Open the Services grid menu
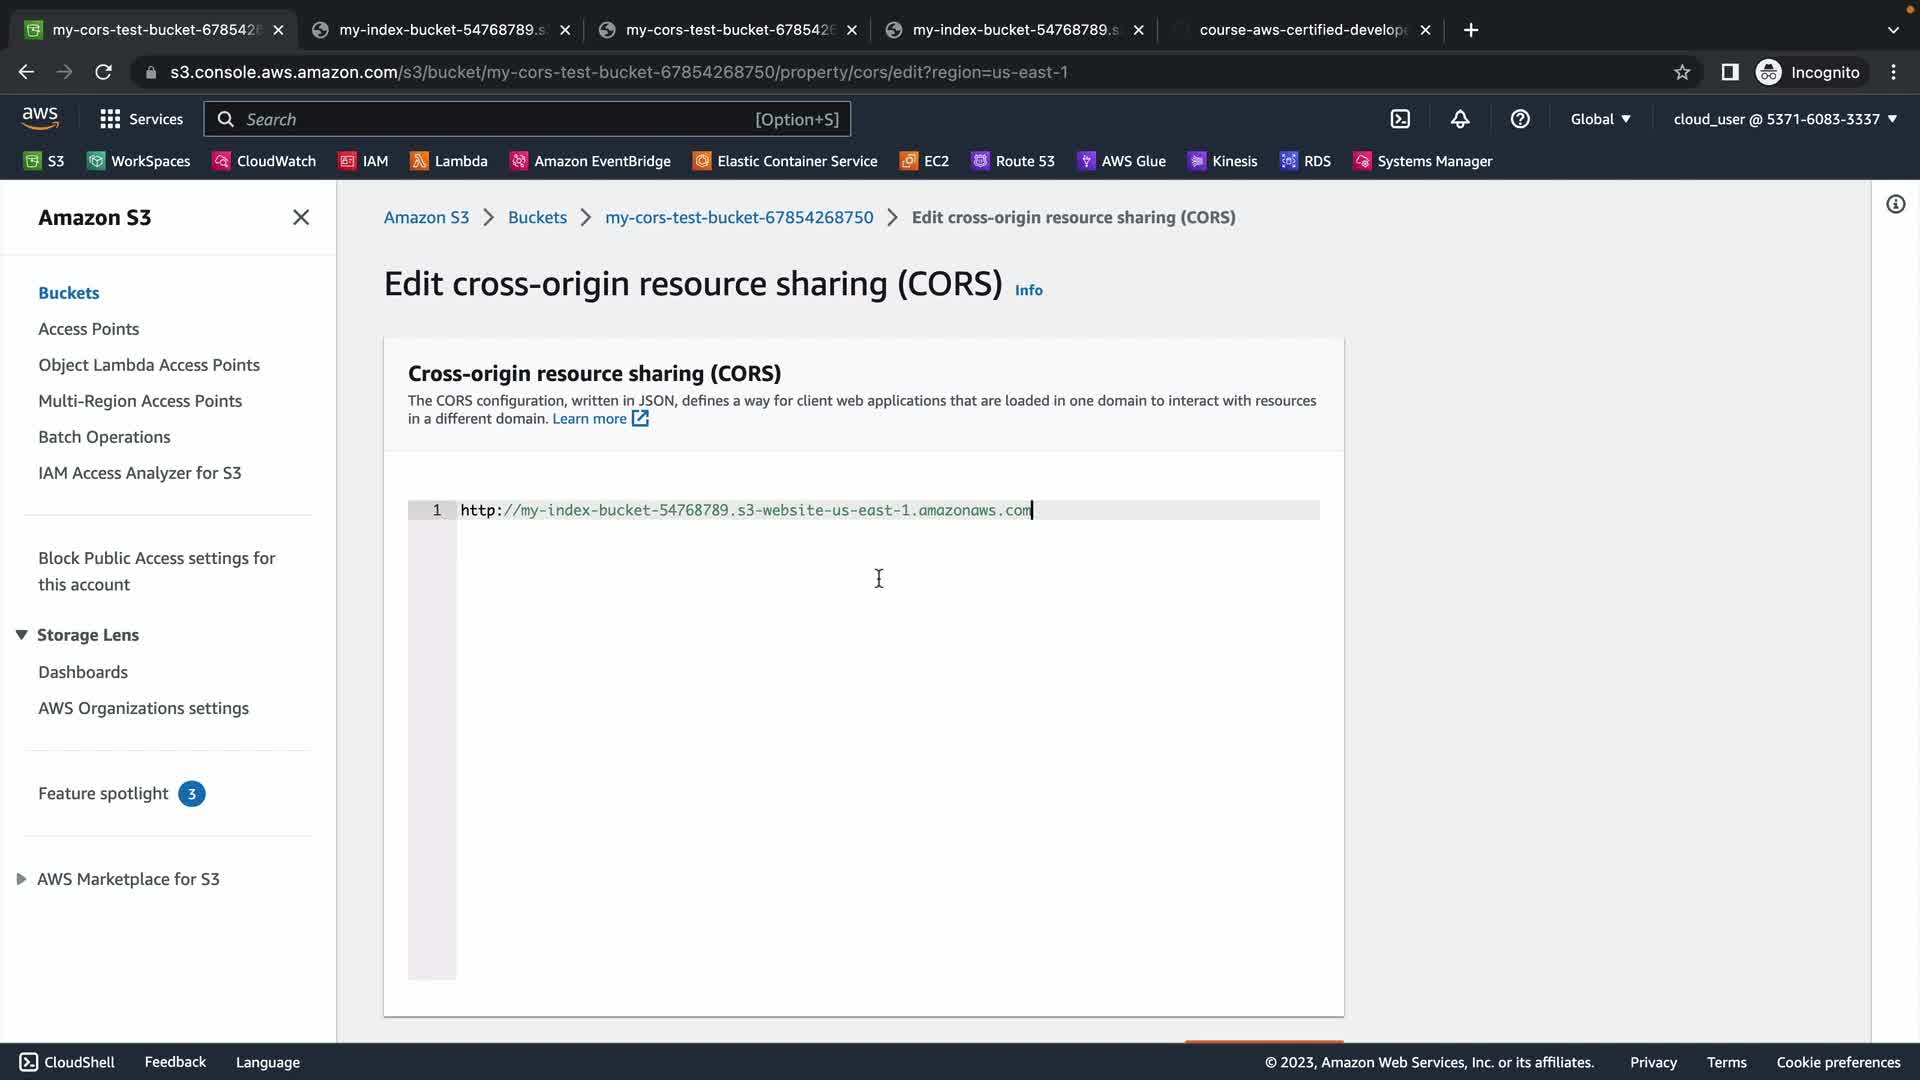Image resolution: width=1920 pixels, height=1080 pixels. [x=141, y=119]
